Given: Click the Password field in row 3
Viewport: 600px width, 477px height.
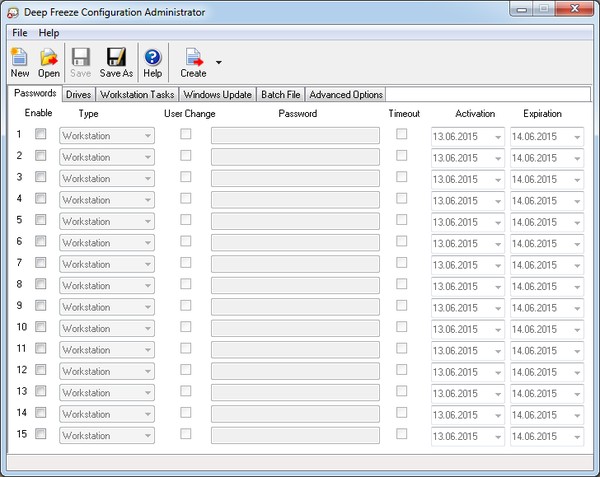Looking at the screenshot, I should point(295,178).
